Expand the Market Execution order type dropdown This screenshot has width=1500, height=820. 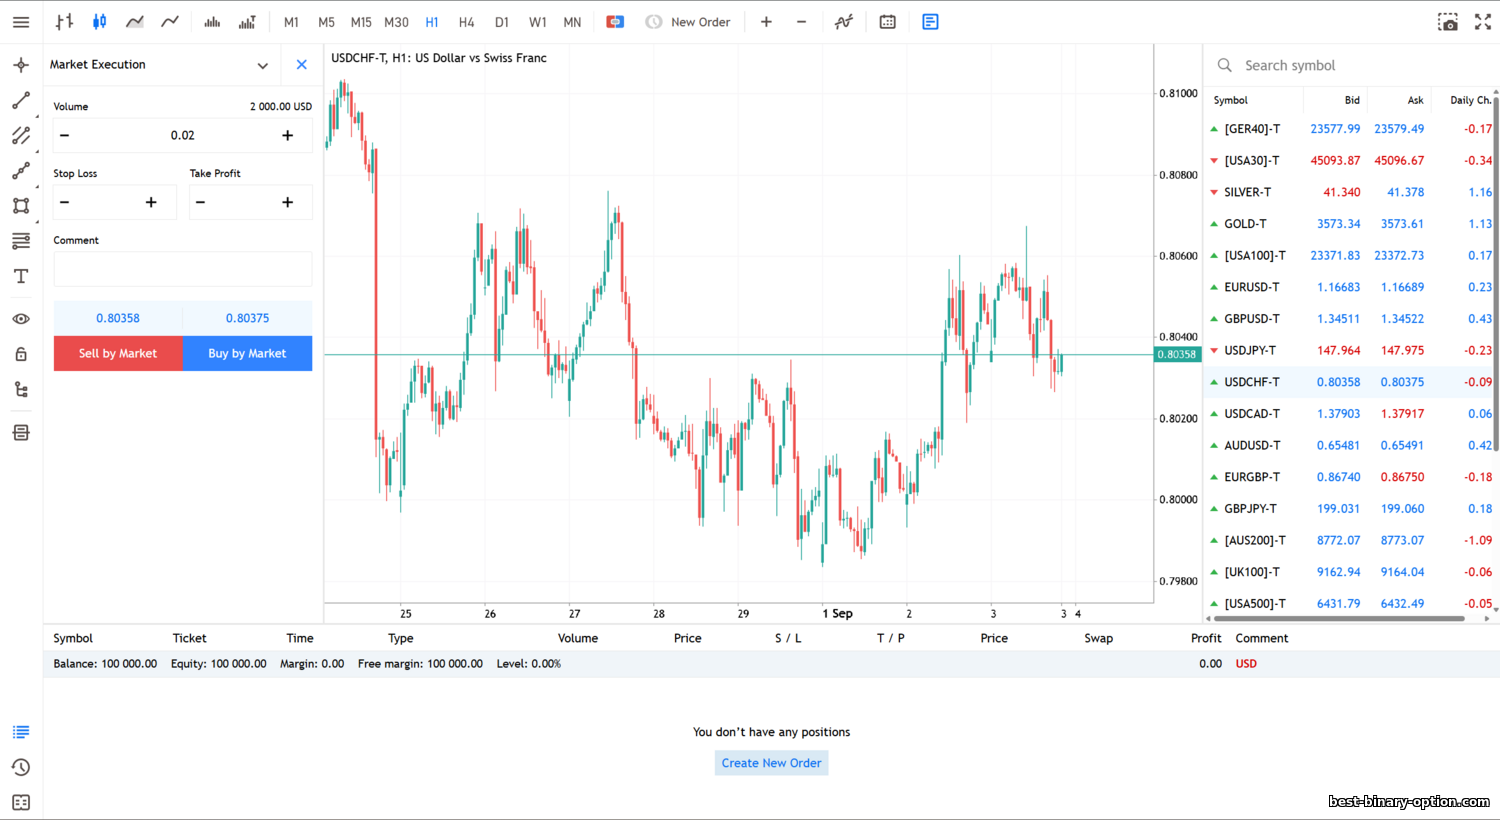[x=262, y=65]
